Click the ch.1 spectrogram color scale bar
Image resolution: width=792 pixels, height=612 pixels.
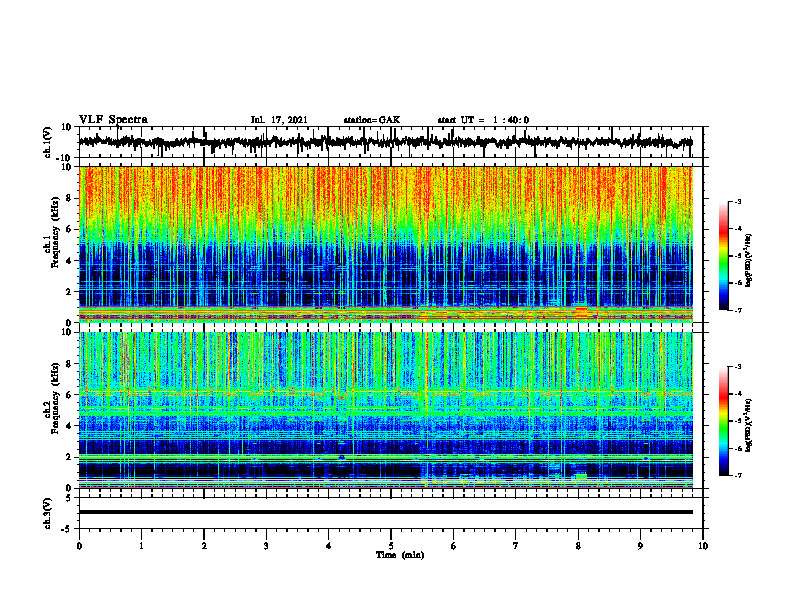coord(724,256)
